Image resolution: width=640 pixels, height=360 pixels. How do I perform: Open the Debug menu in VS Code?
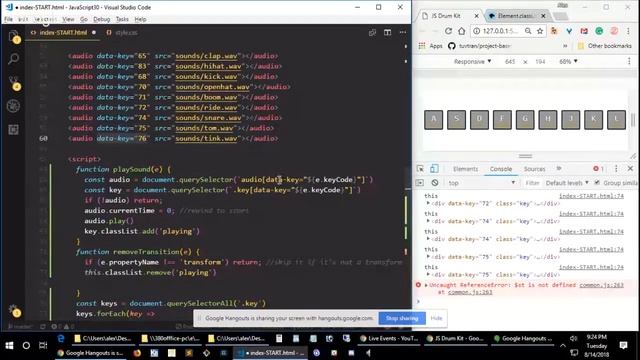pyautogui.click(x=101, y=19)
